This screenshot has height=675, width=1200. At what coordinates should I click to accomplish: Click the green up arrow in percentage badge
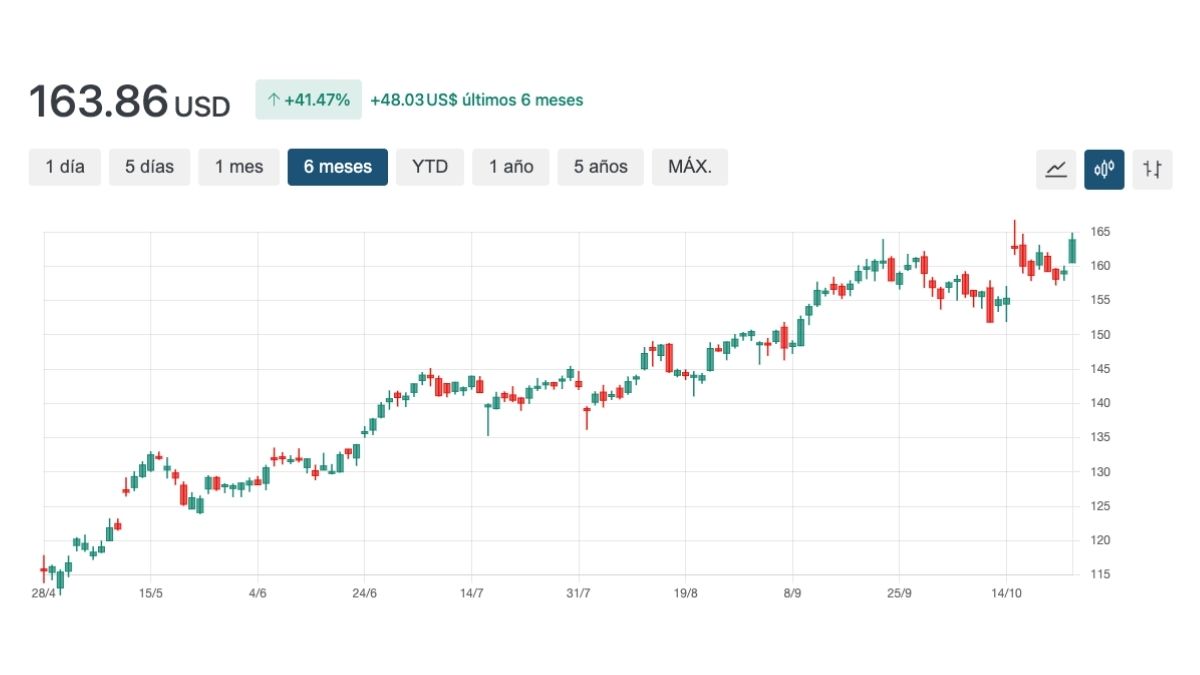273,100
